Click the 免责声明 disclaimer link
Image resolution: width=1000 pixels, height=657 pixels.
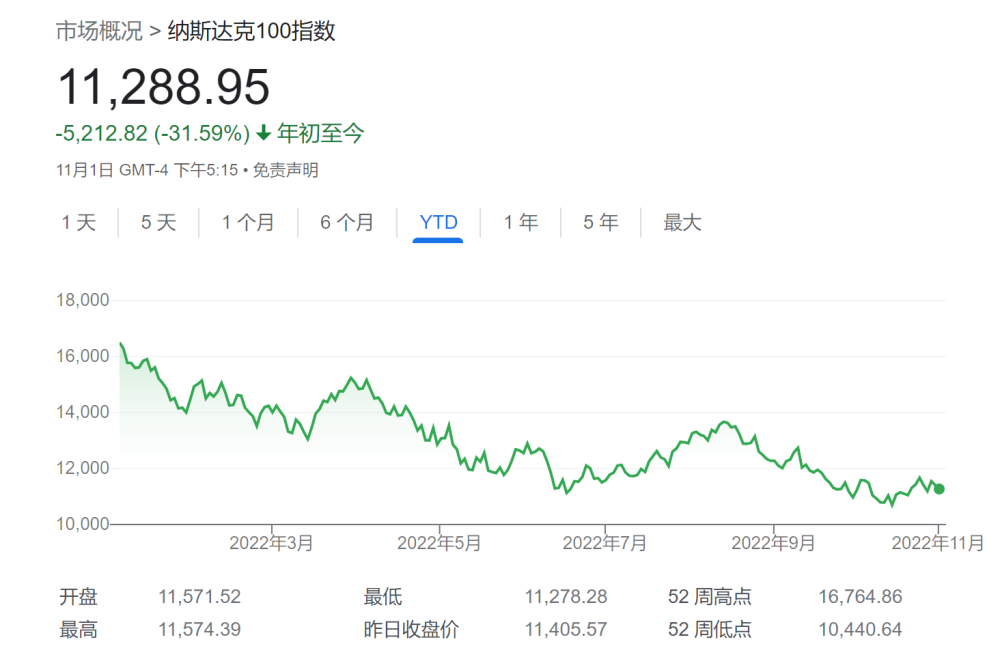coord(286,170)
